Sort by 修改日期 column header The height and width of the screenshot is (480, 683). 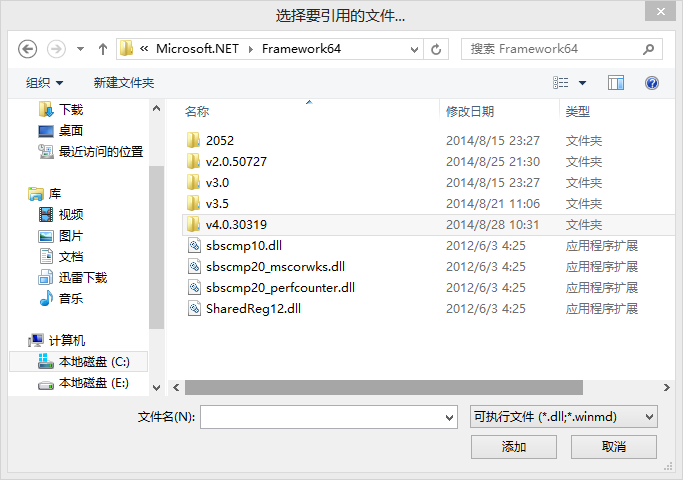pyautogui.click(x=470, y=112)
